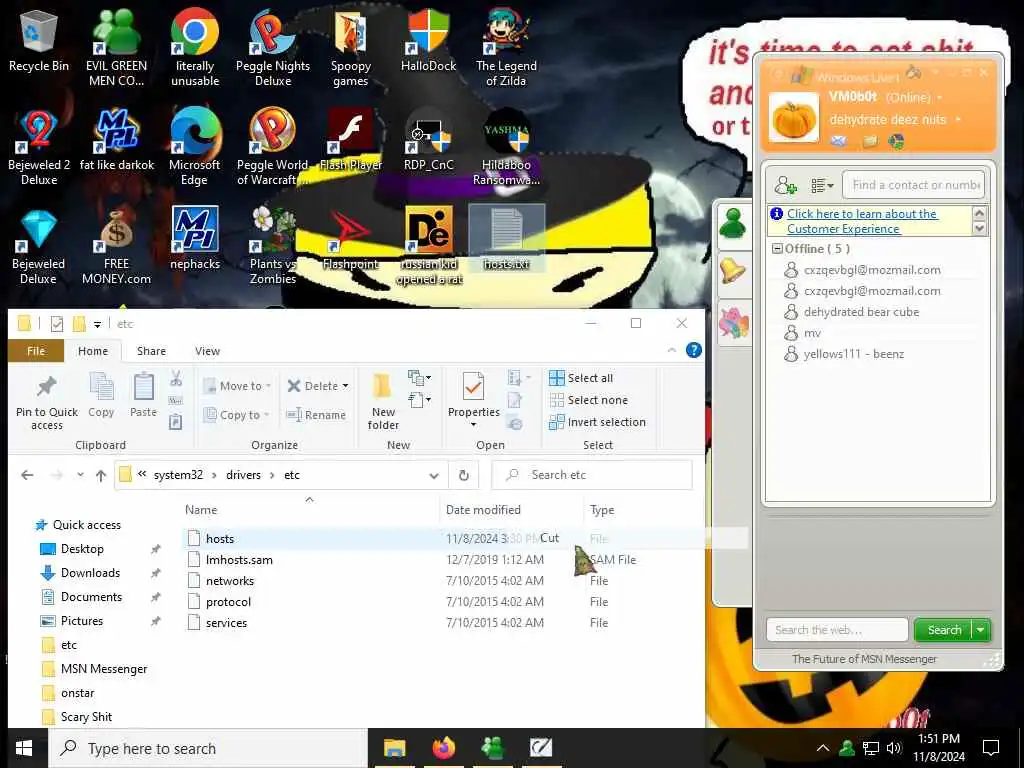This screenshot has width=1024, height=768.
Task: Click the Find a contact field
Action: 914,185
